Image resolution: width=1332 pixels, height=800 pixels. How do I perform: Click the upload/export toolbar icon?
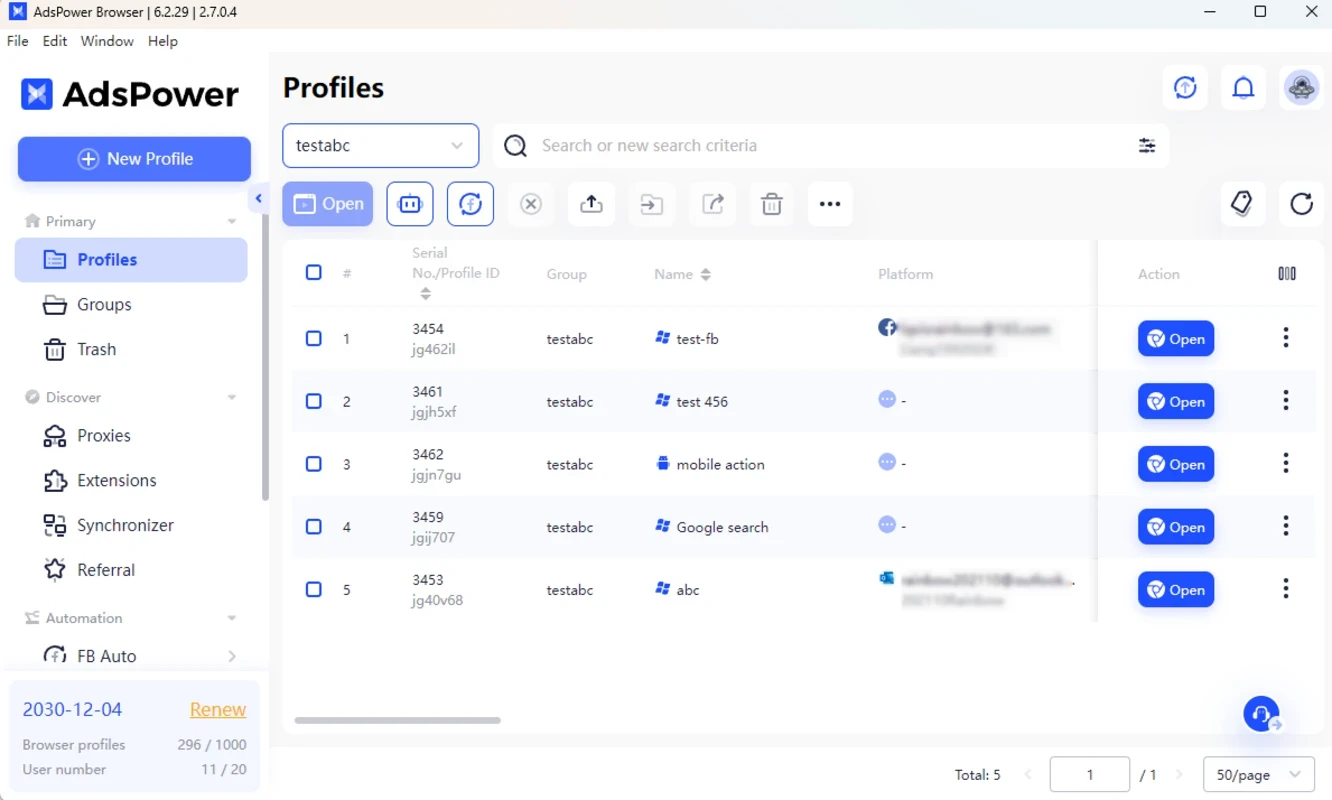pyautogui.click(x=591, y=204)
